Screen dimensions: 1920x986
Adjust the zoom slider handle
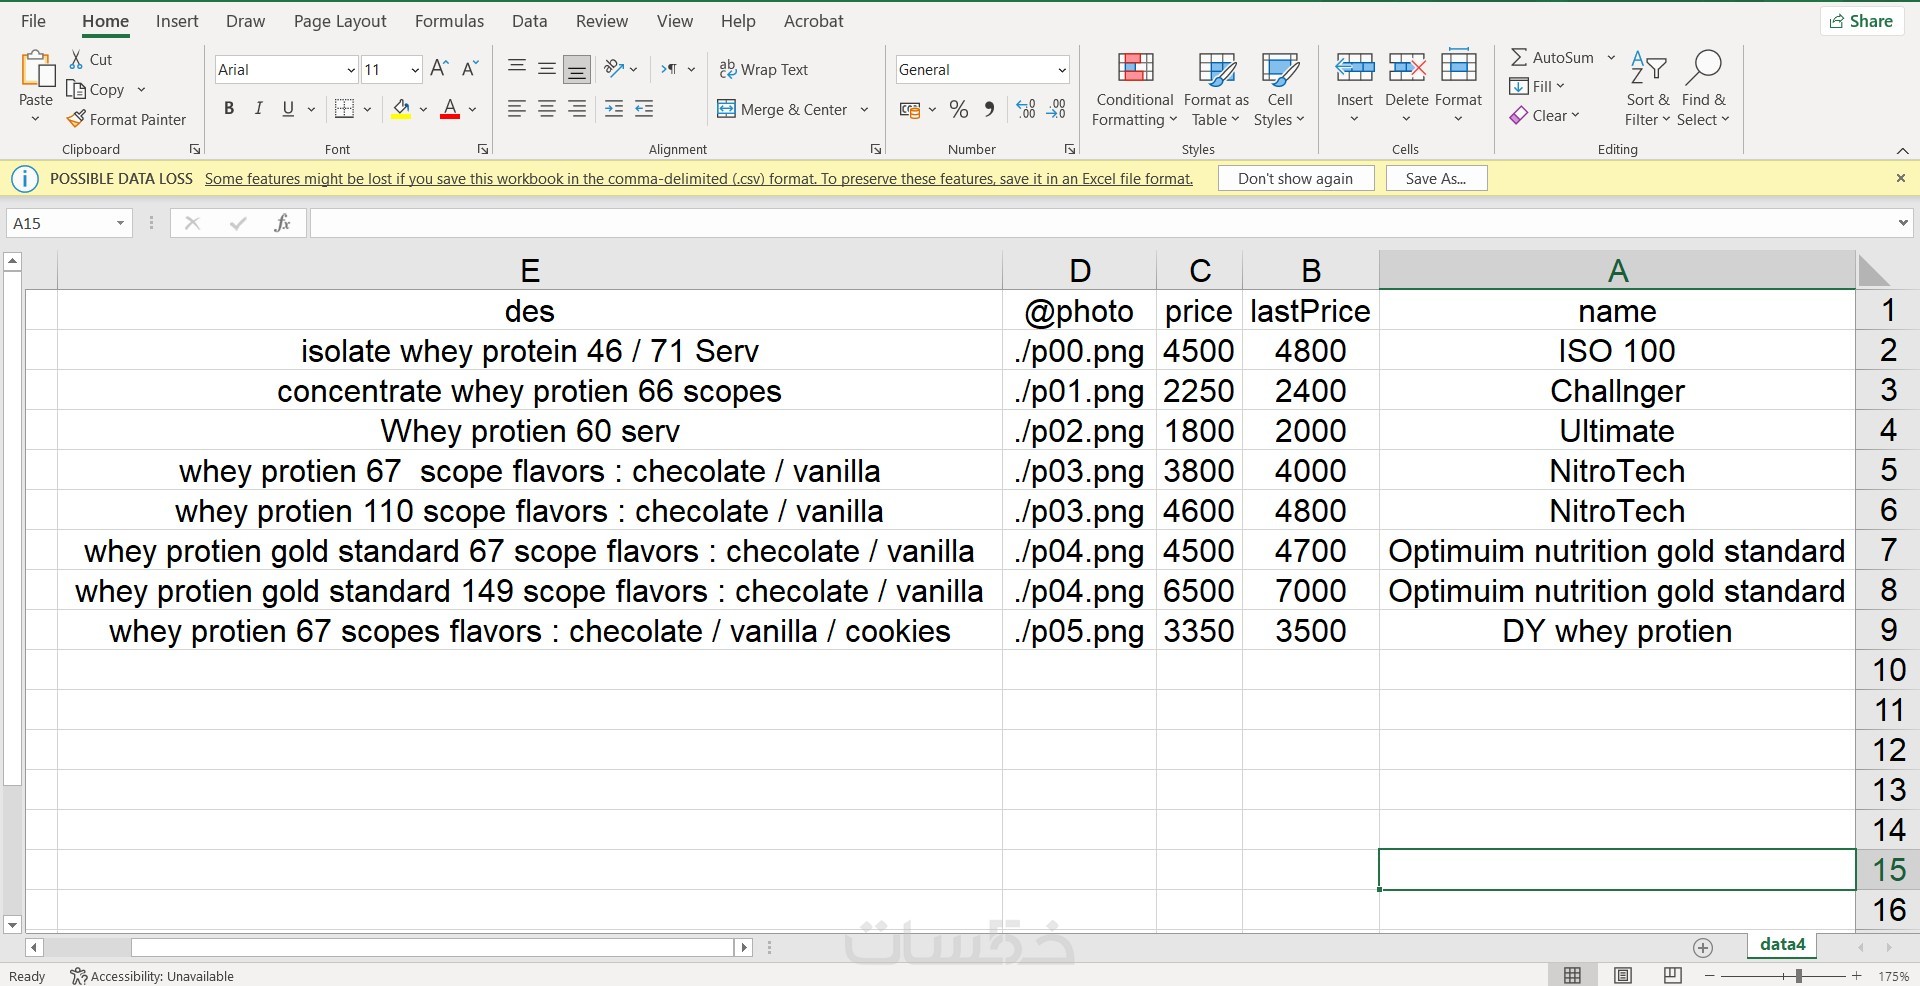(x=1799, y=975)
